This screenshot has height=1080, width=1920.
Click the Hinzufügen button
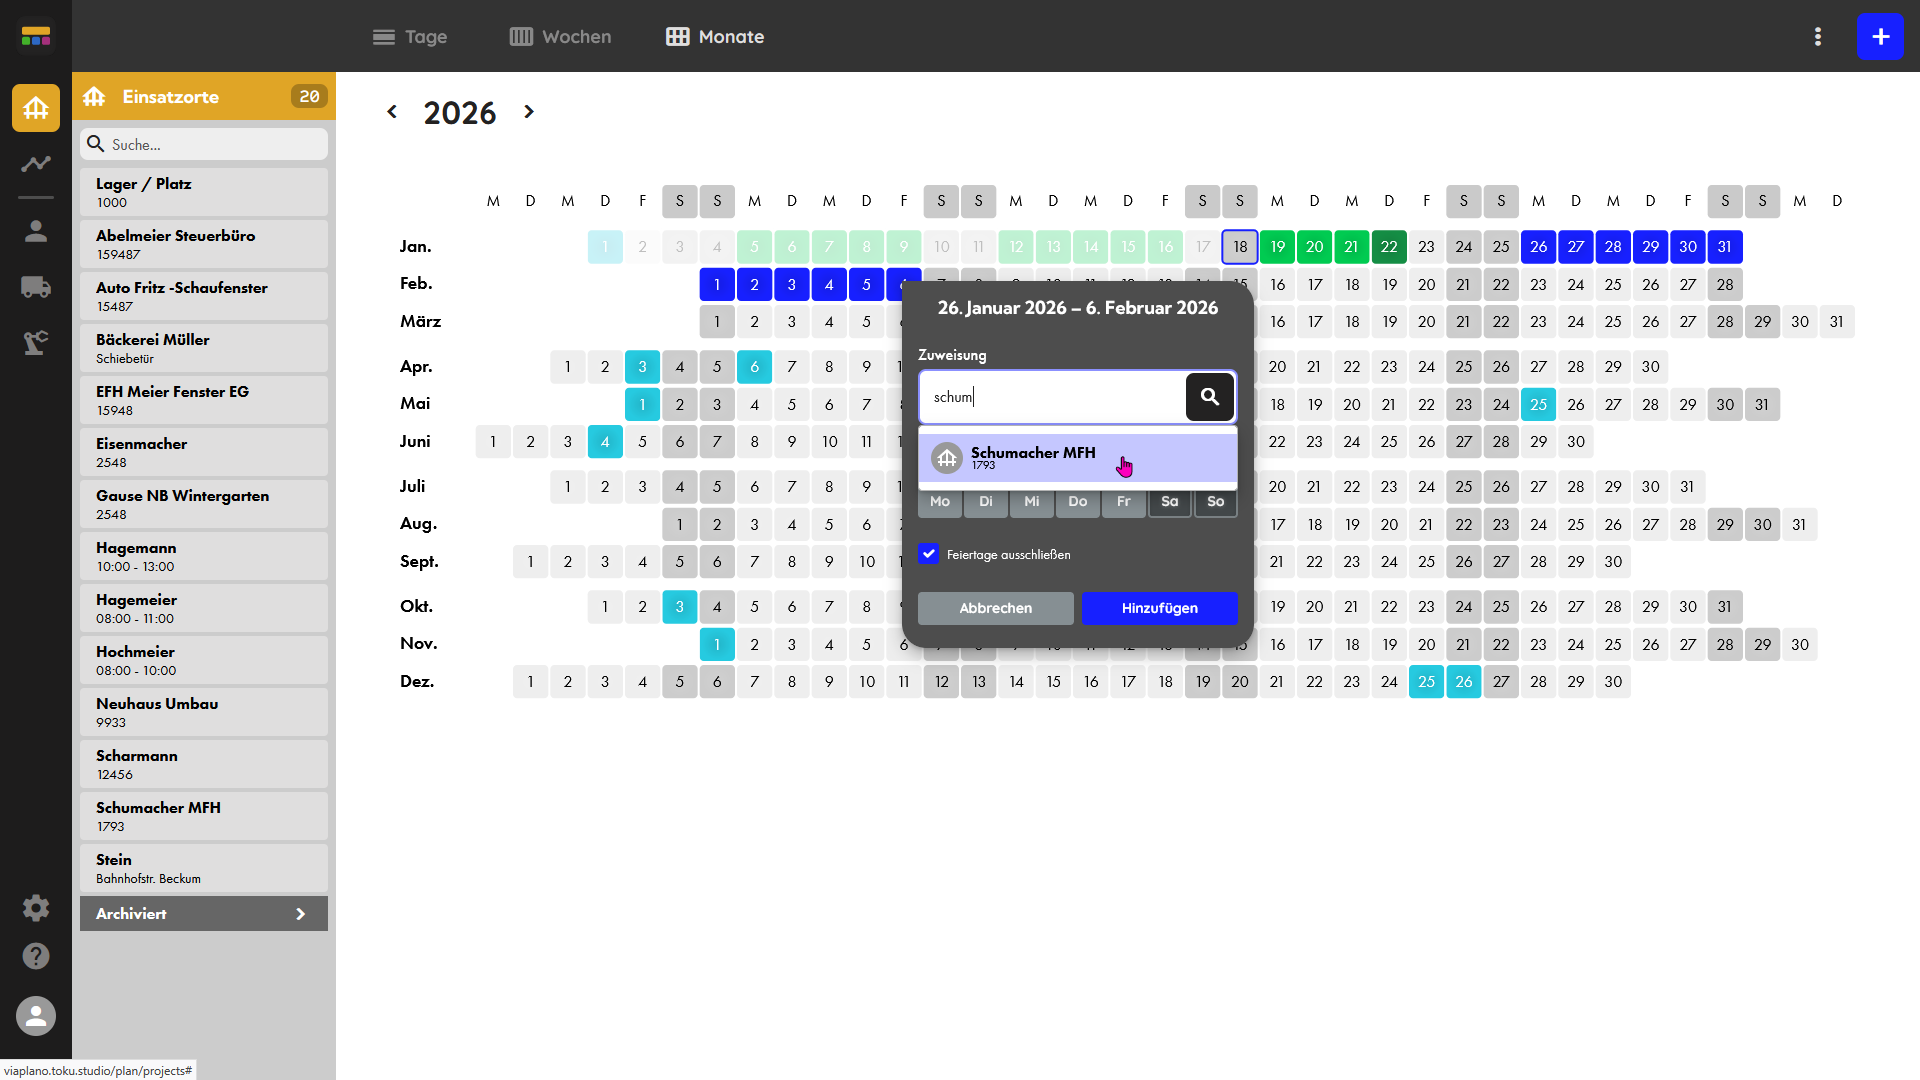click(x=1159, y=608)
